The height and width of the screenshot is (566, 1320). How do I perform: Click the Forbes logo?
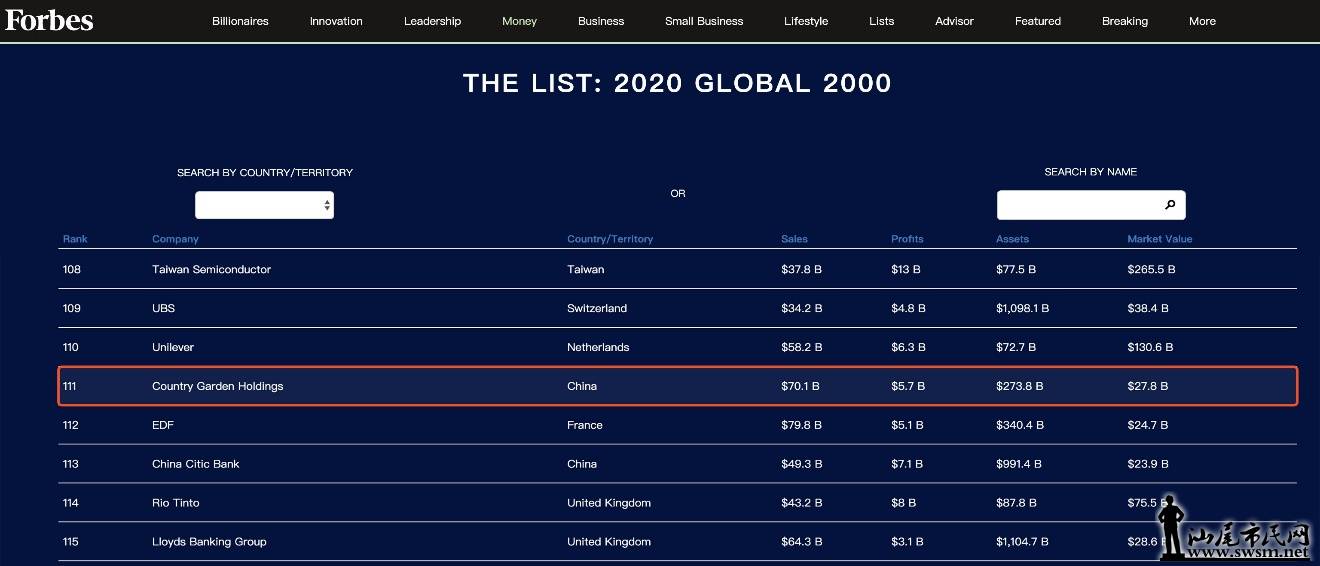(49, 20)
